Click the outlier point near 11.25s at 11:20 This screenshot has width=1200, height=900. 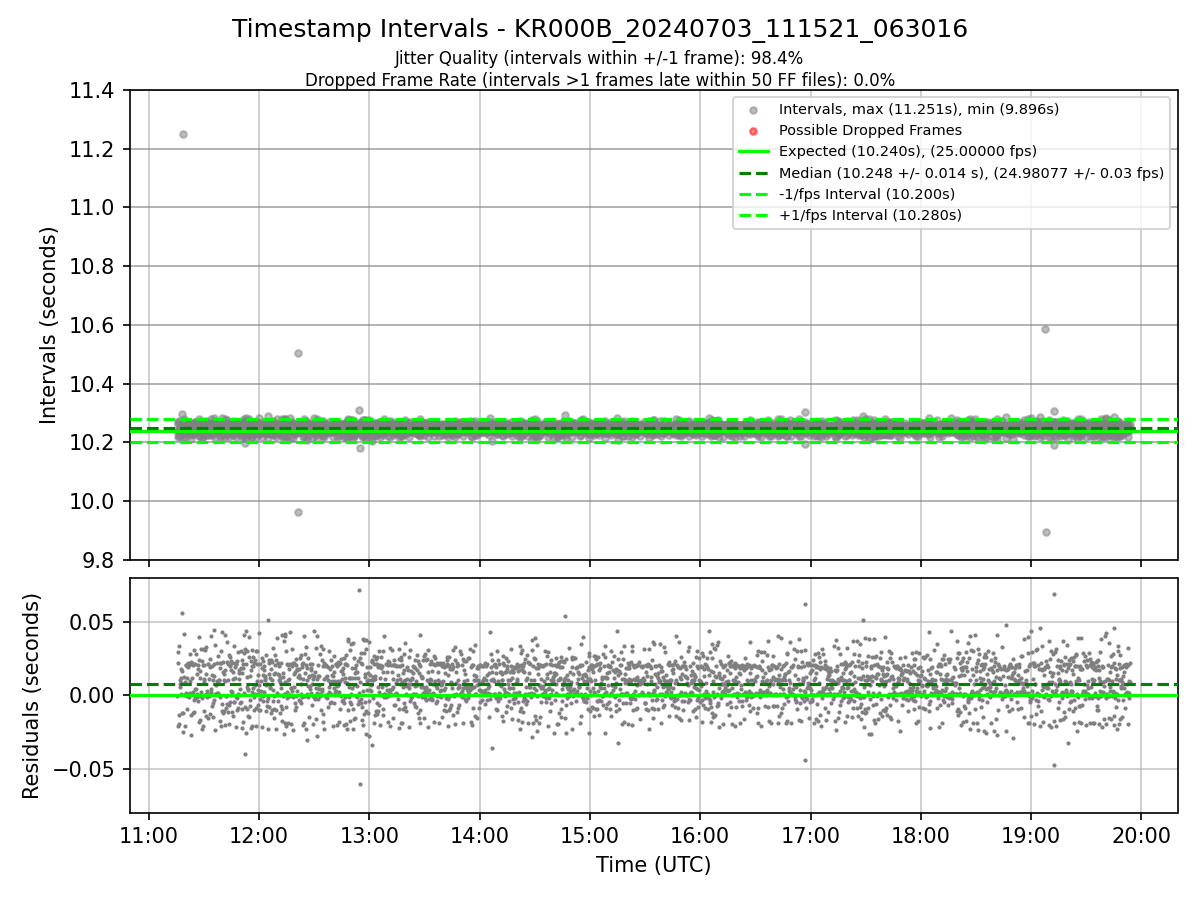point(183,134)
